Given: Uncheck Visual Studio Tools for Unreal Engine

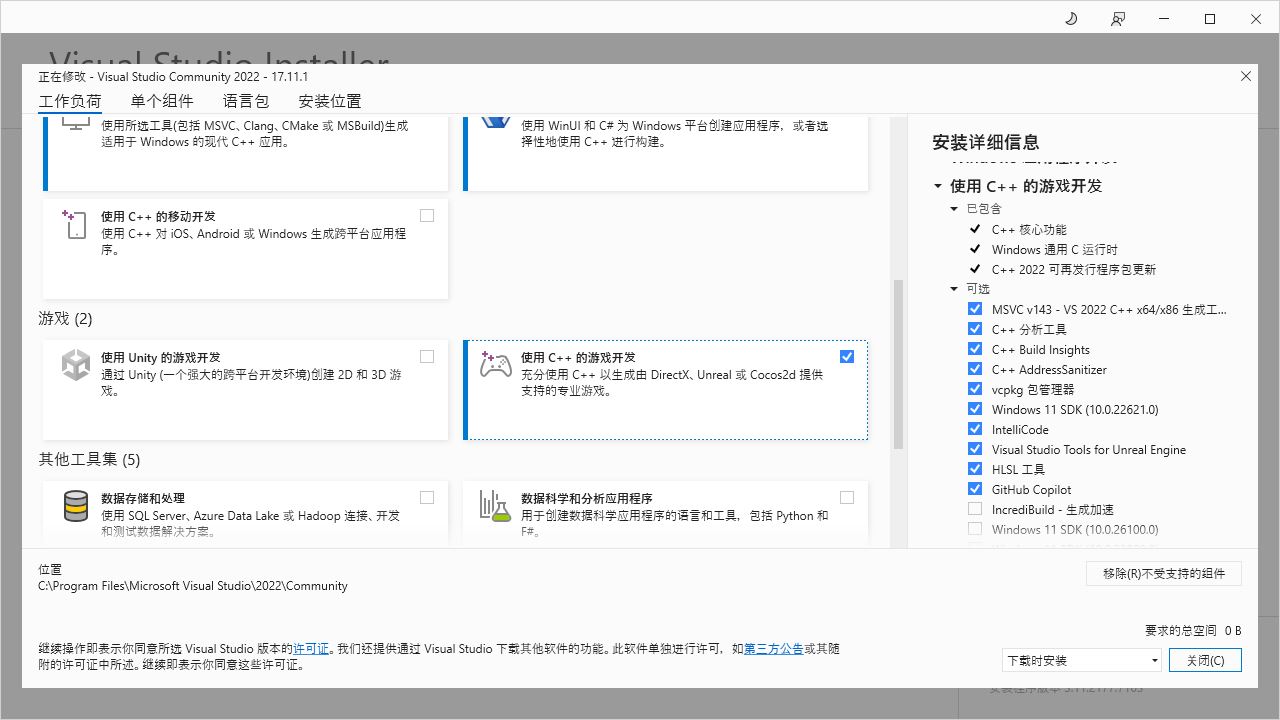Looking at the screenshot, I should [x=975, y=449].
